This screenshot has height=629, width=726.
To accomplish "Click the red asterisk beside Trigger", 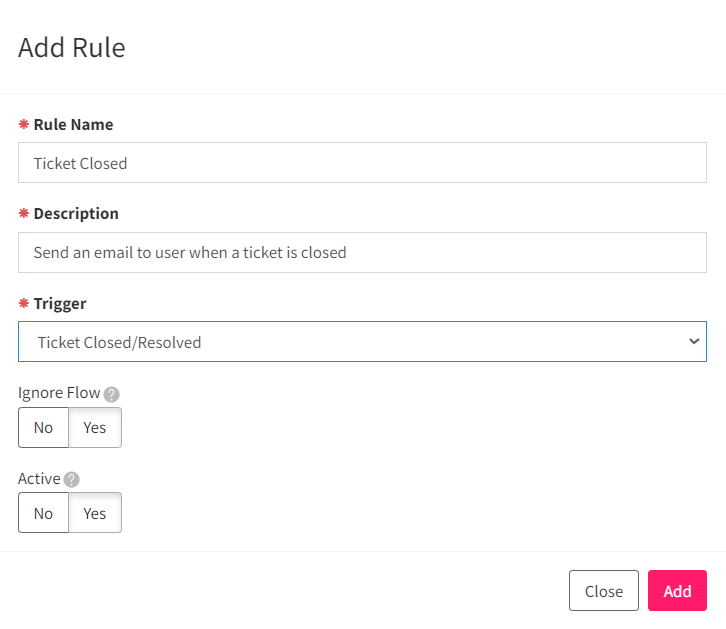I will (24, 303).
